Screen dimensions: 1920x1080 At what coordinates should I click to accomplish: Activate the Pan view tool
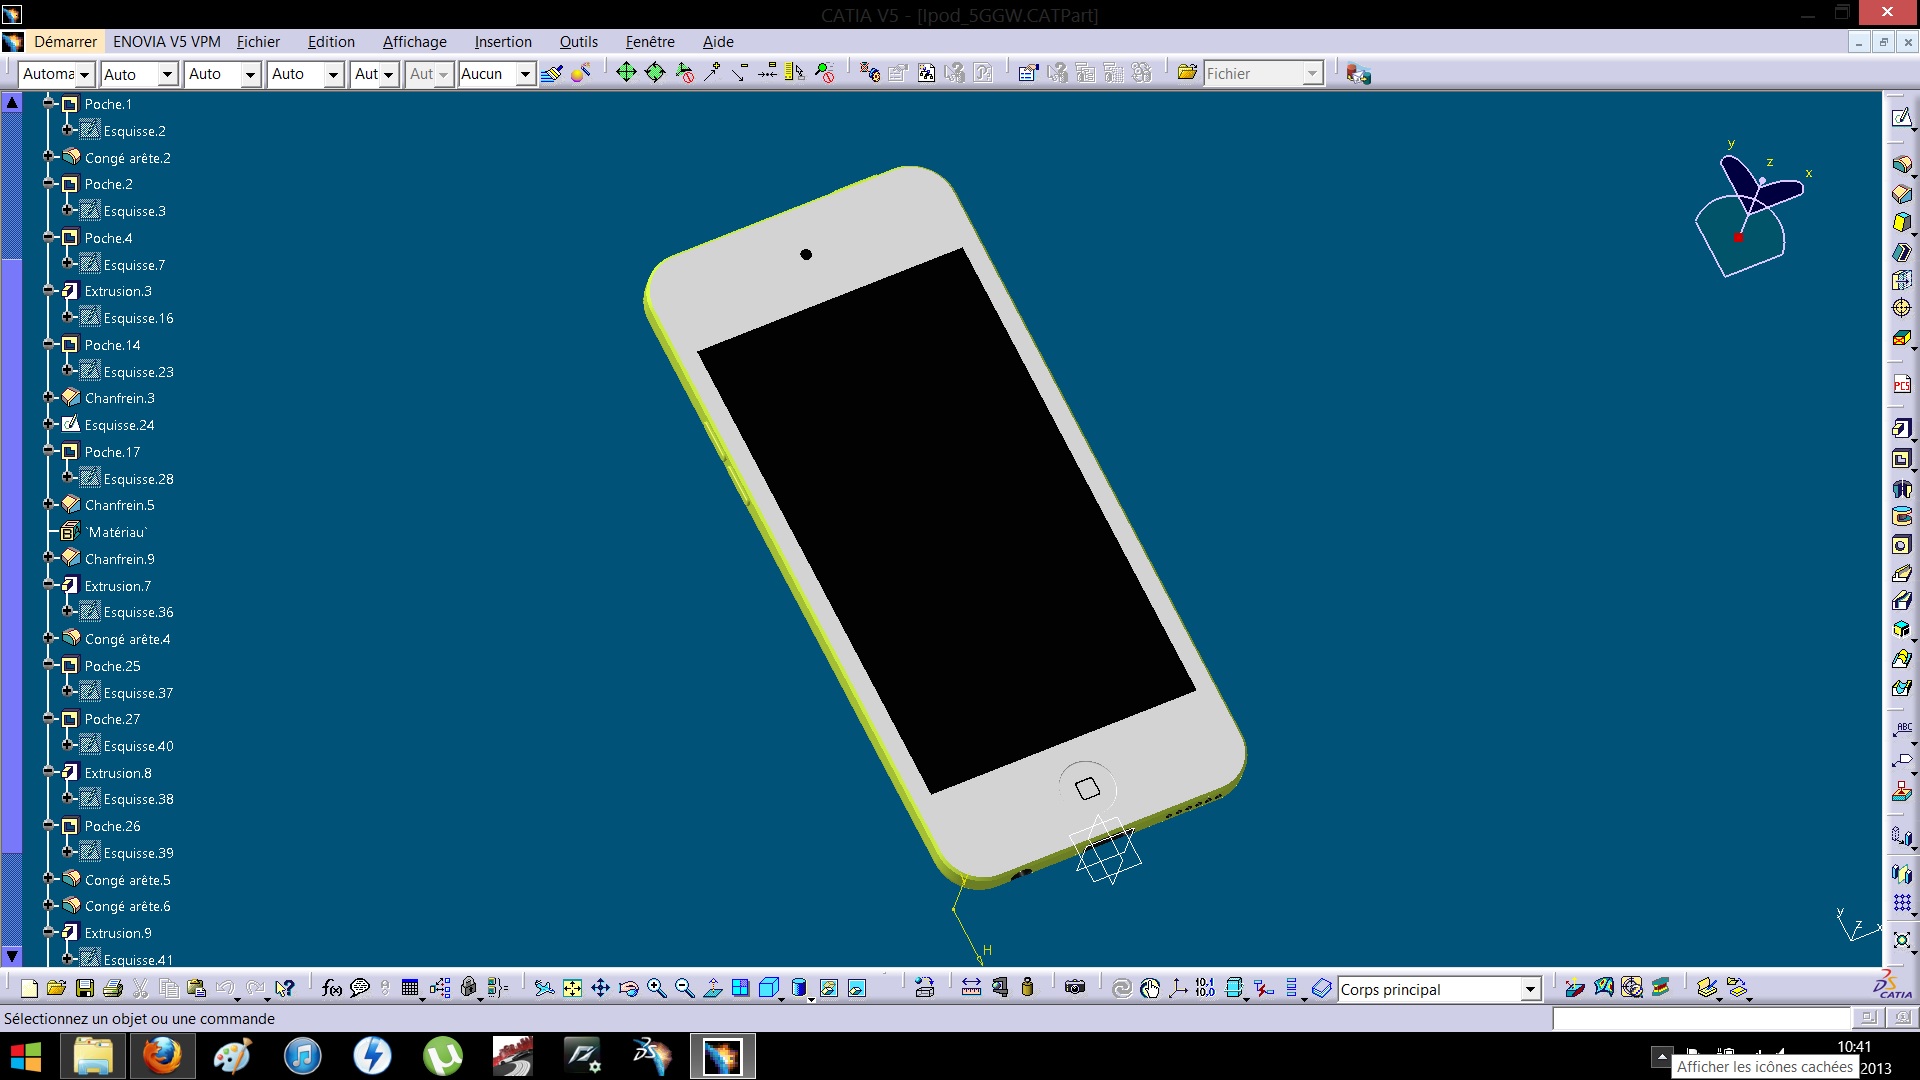(x=600, y=989)
